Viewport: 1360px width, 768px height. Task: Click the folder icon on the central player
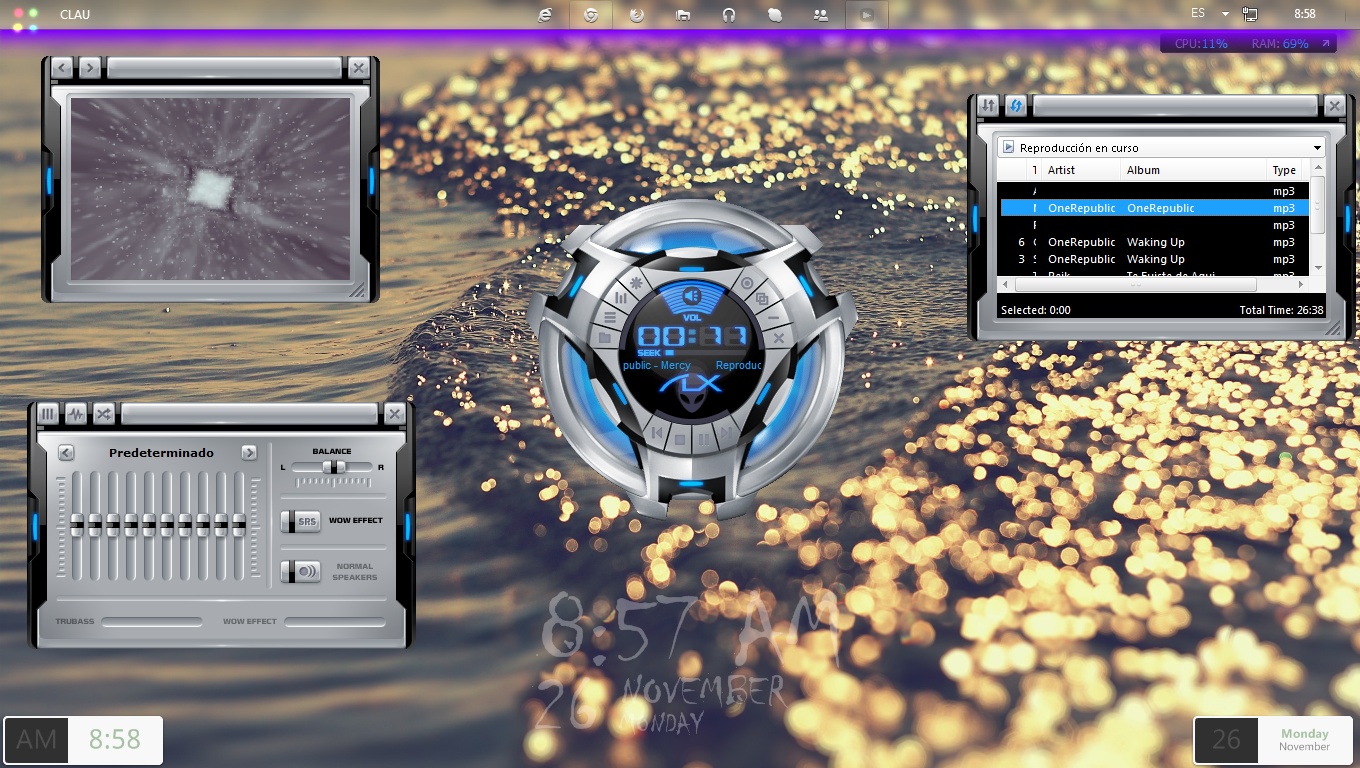pyautogui.click(x=605, y=337)
